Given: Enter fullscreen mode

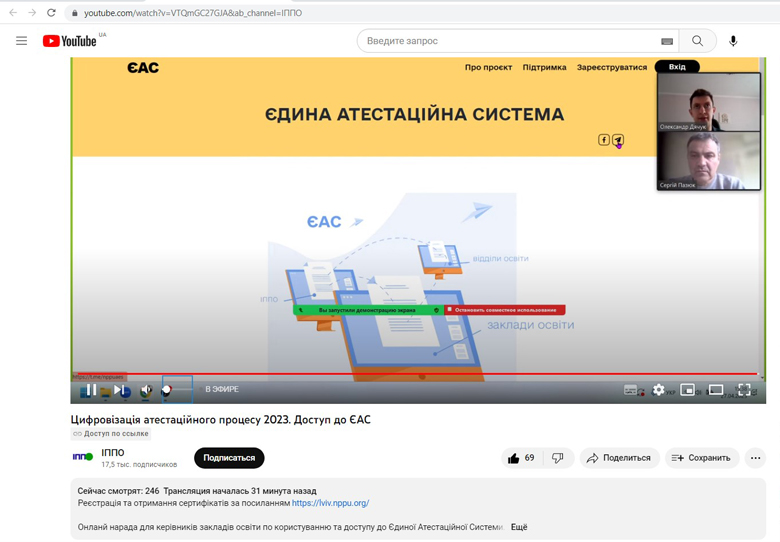Looking at the screenshot, I should coord(744,390).
